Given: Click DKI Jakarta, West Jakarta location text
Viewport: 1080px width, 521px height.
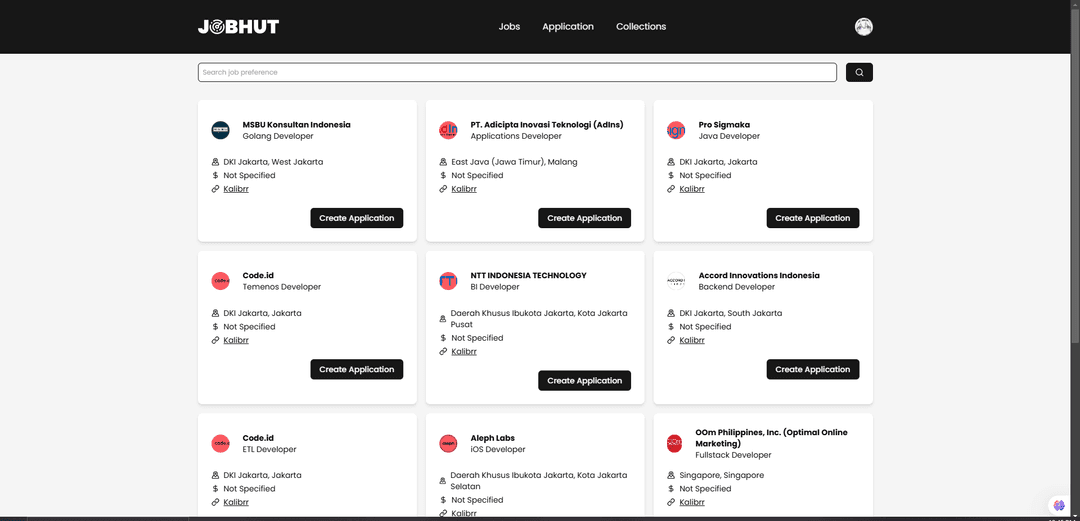Looking at the screenshot, I should pos(273,162).
